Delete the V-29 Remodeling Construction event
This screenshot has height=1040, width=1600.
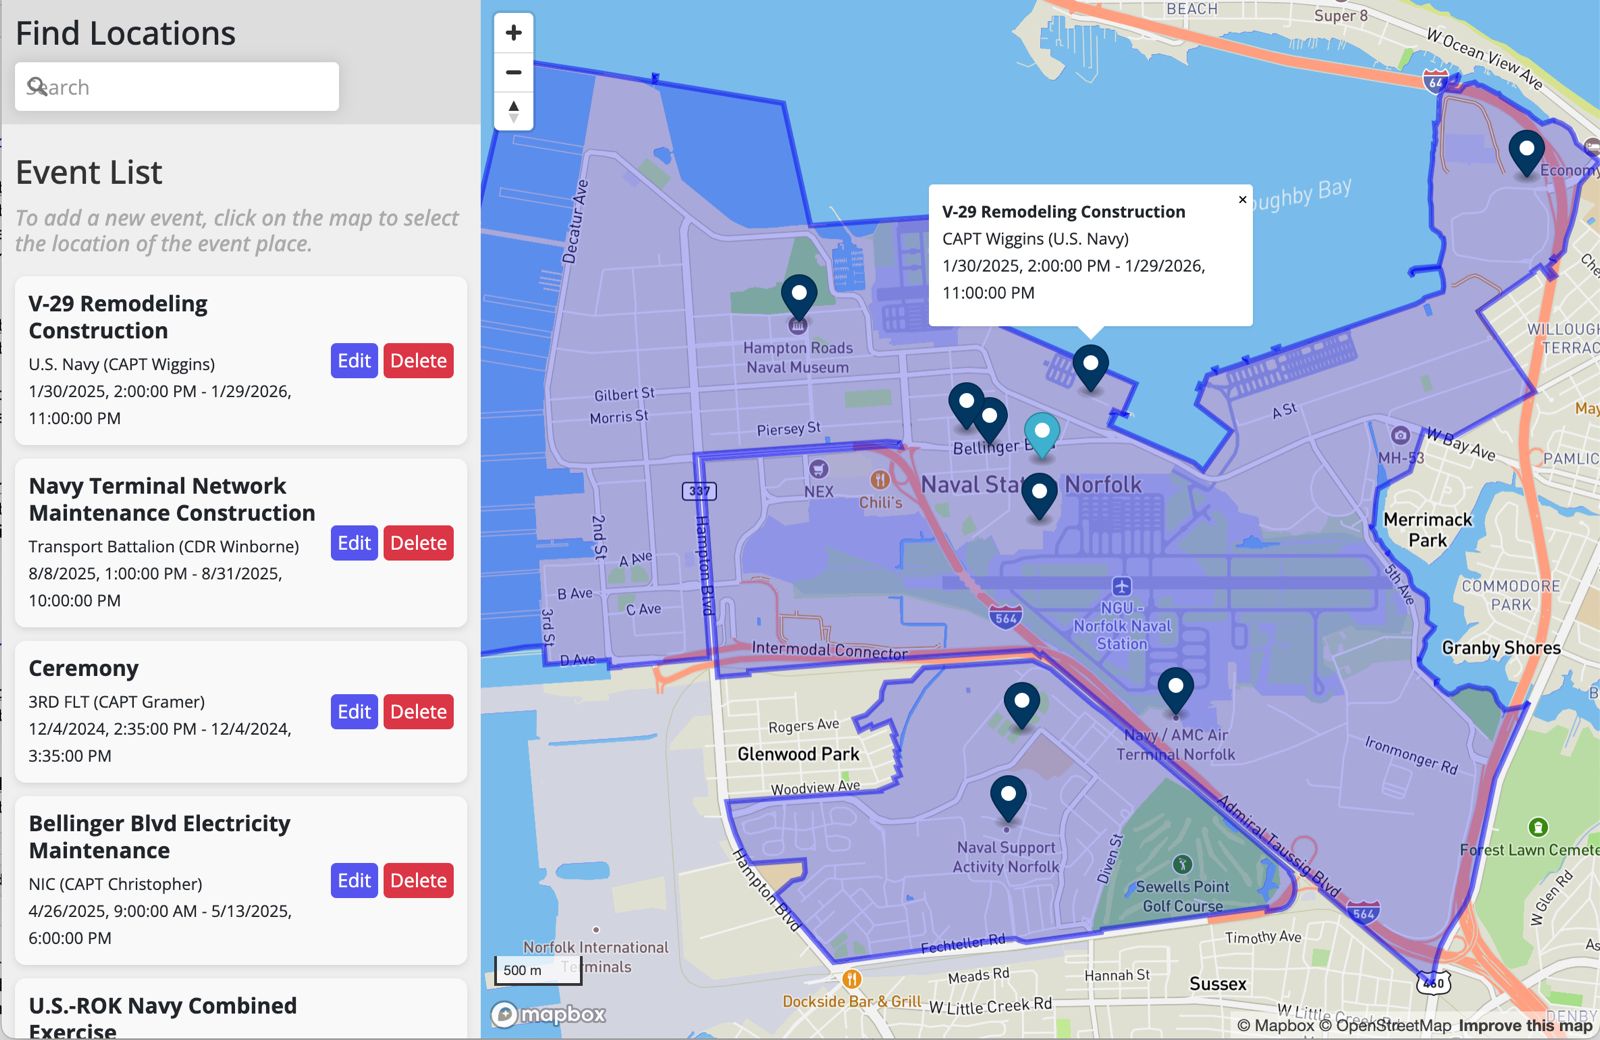418,361
